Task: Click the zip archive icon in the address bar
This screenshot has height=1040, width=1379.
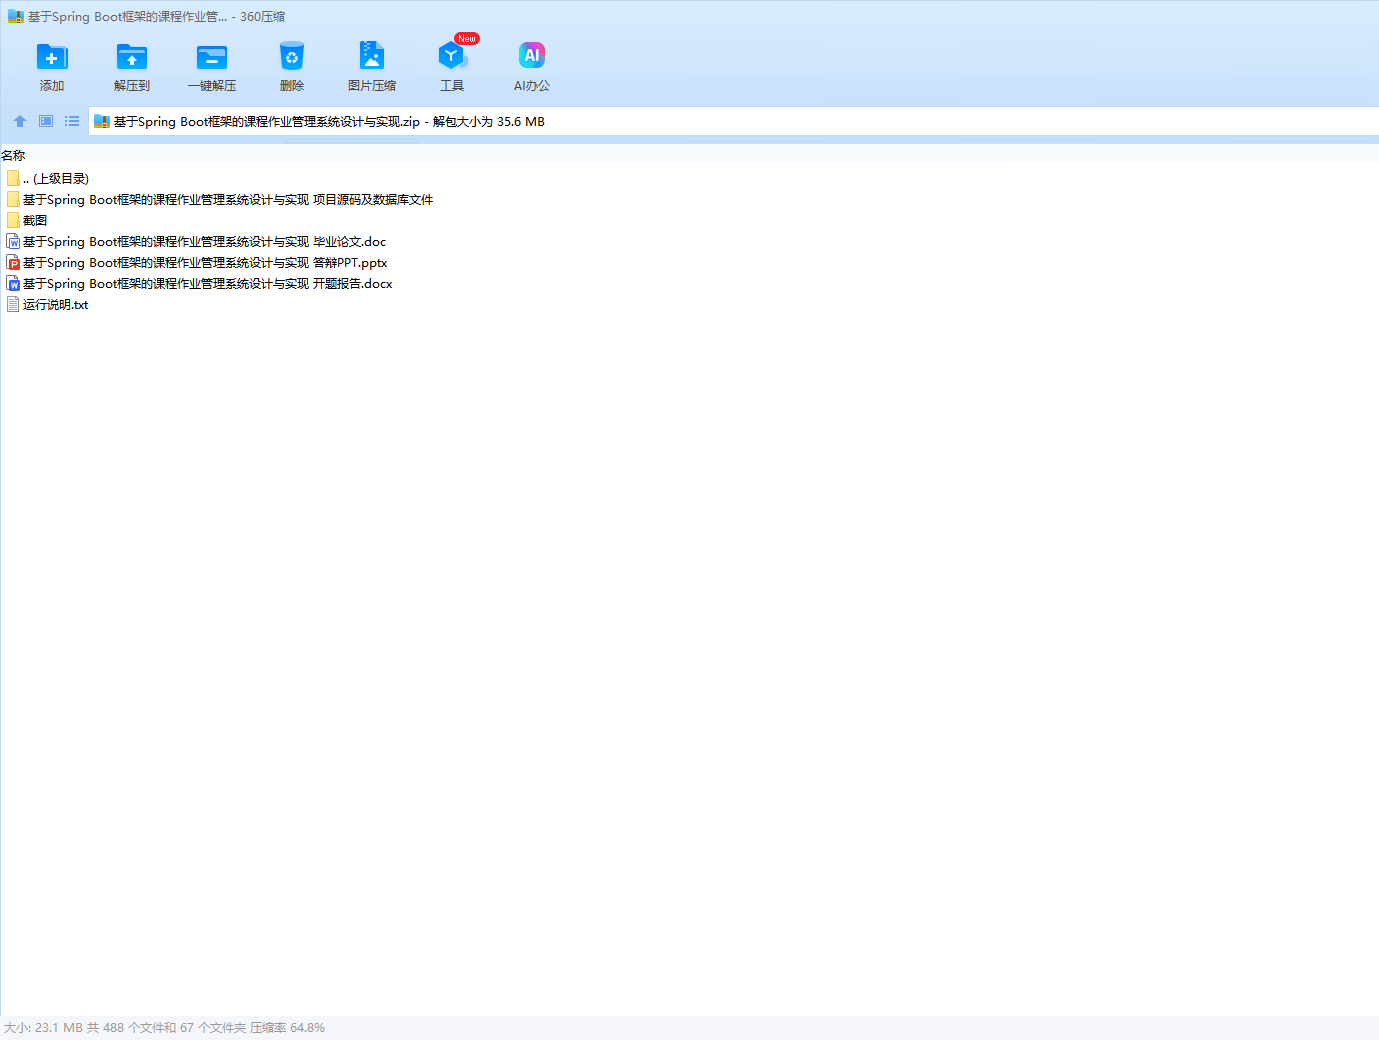Action: point(101,122)
